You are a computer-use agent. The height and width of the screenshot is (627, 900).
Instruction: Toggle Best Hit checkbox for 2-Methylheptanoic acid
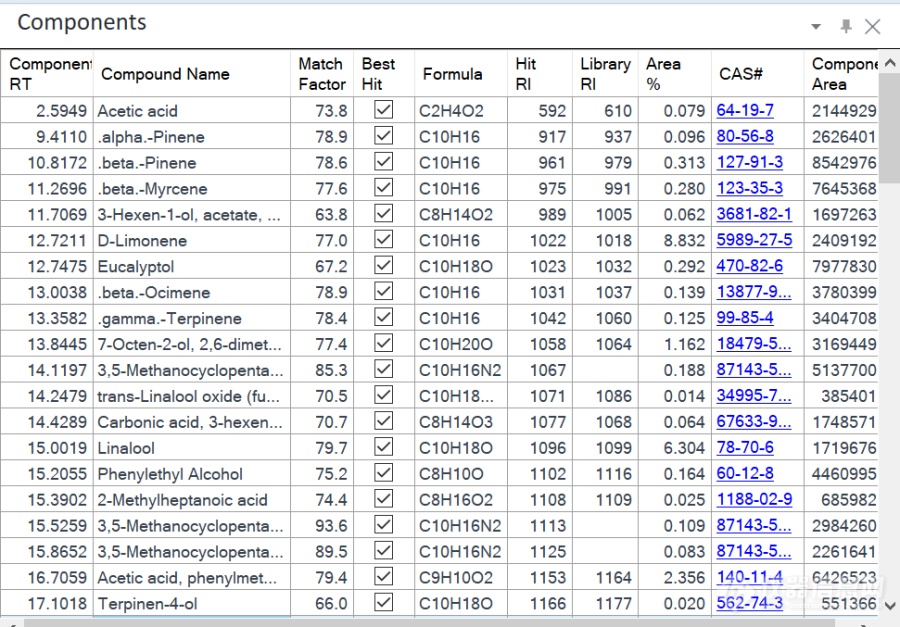tap(383, 498)
